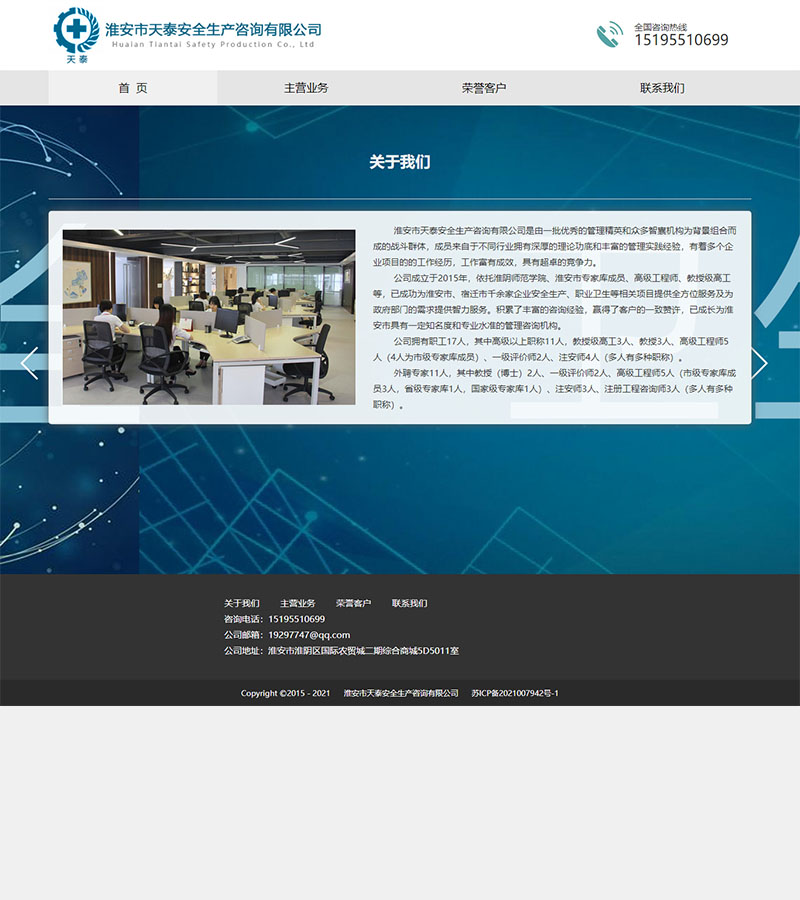Select 主营业务 in the top navigation bar
This screenshot has height=900, width=800.
click(x=306, y=88)
